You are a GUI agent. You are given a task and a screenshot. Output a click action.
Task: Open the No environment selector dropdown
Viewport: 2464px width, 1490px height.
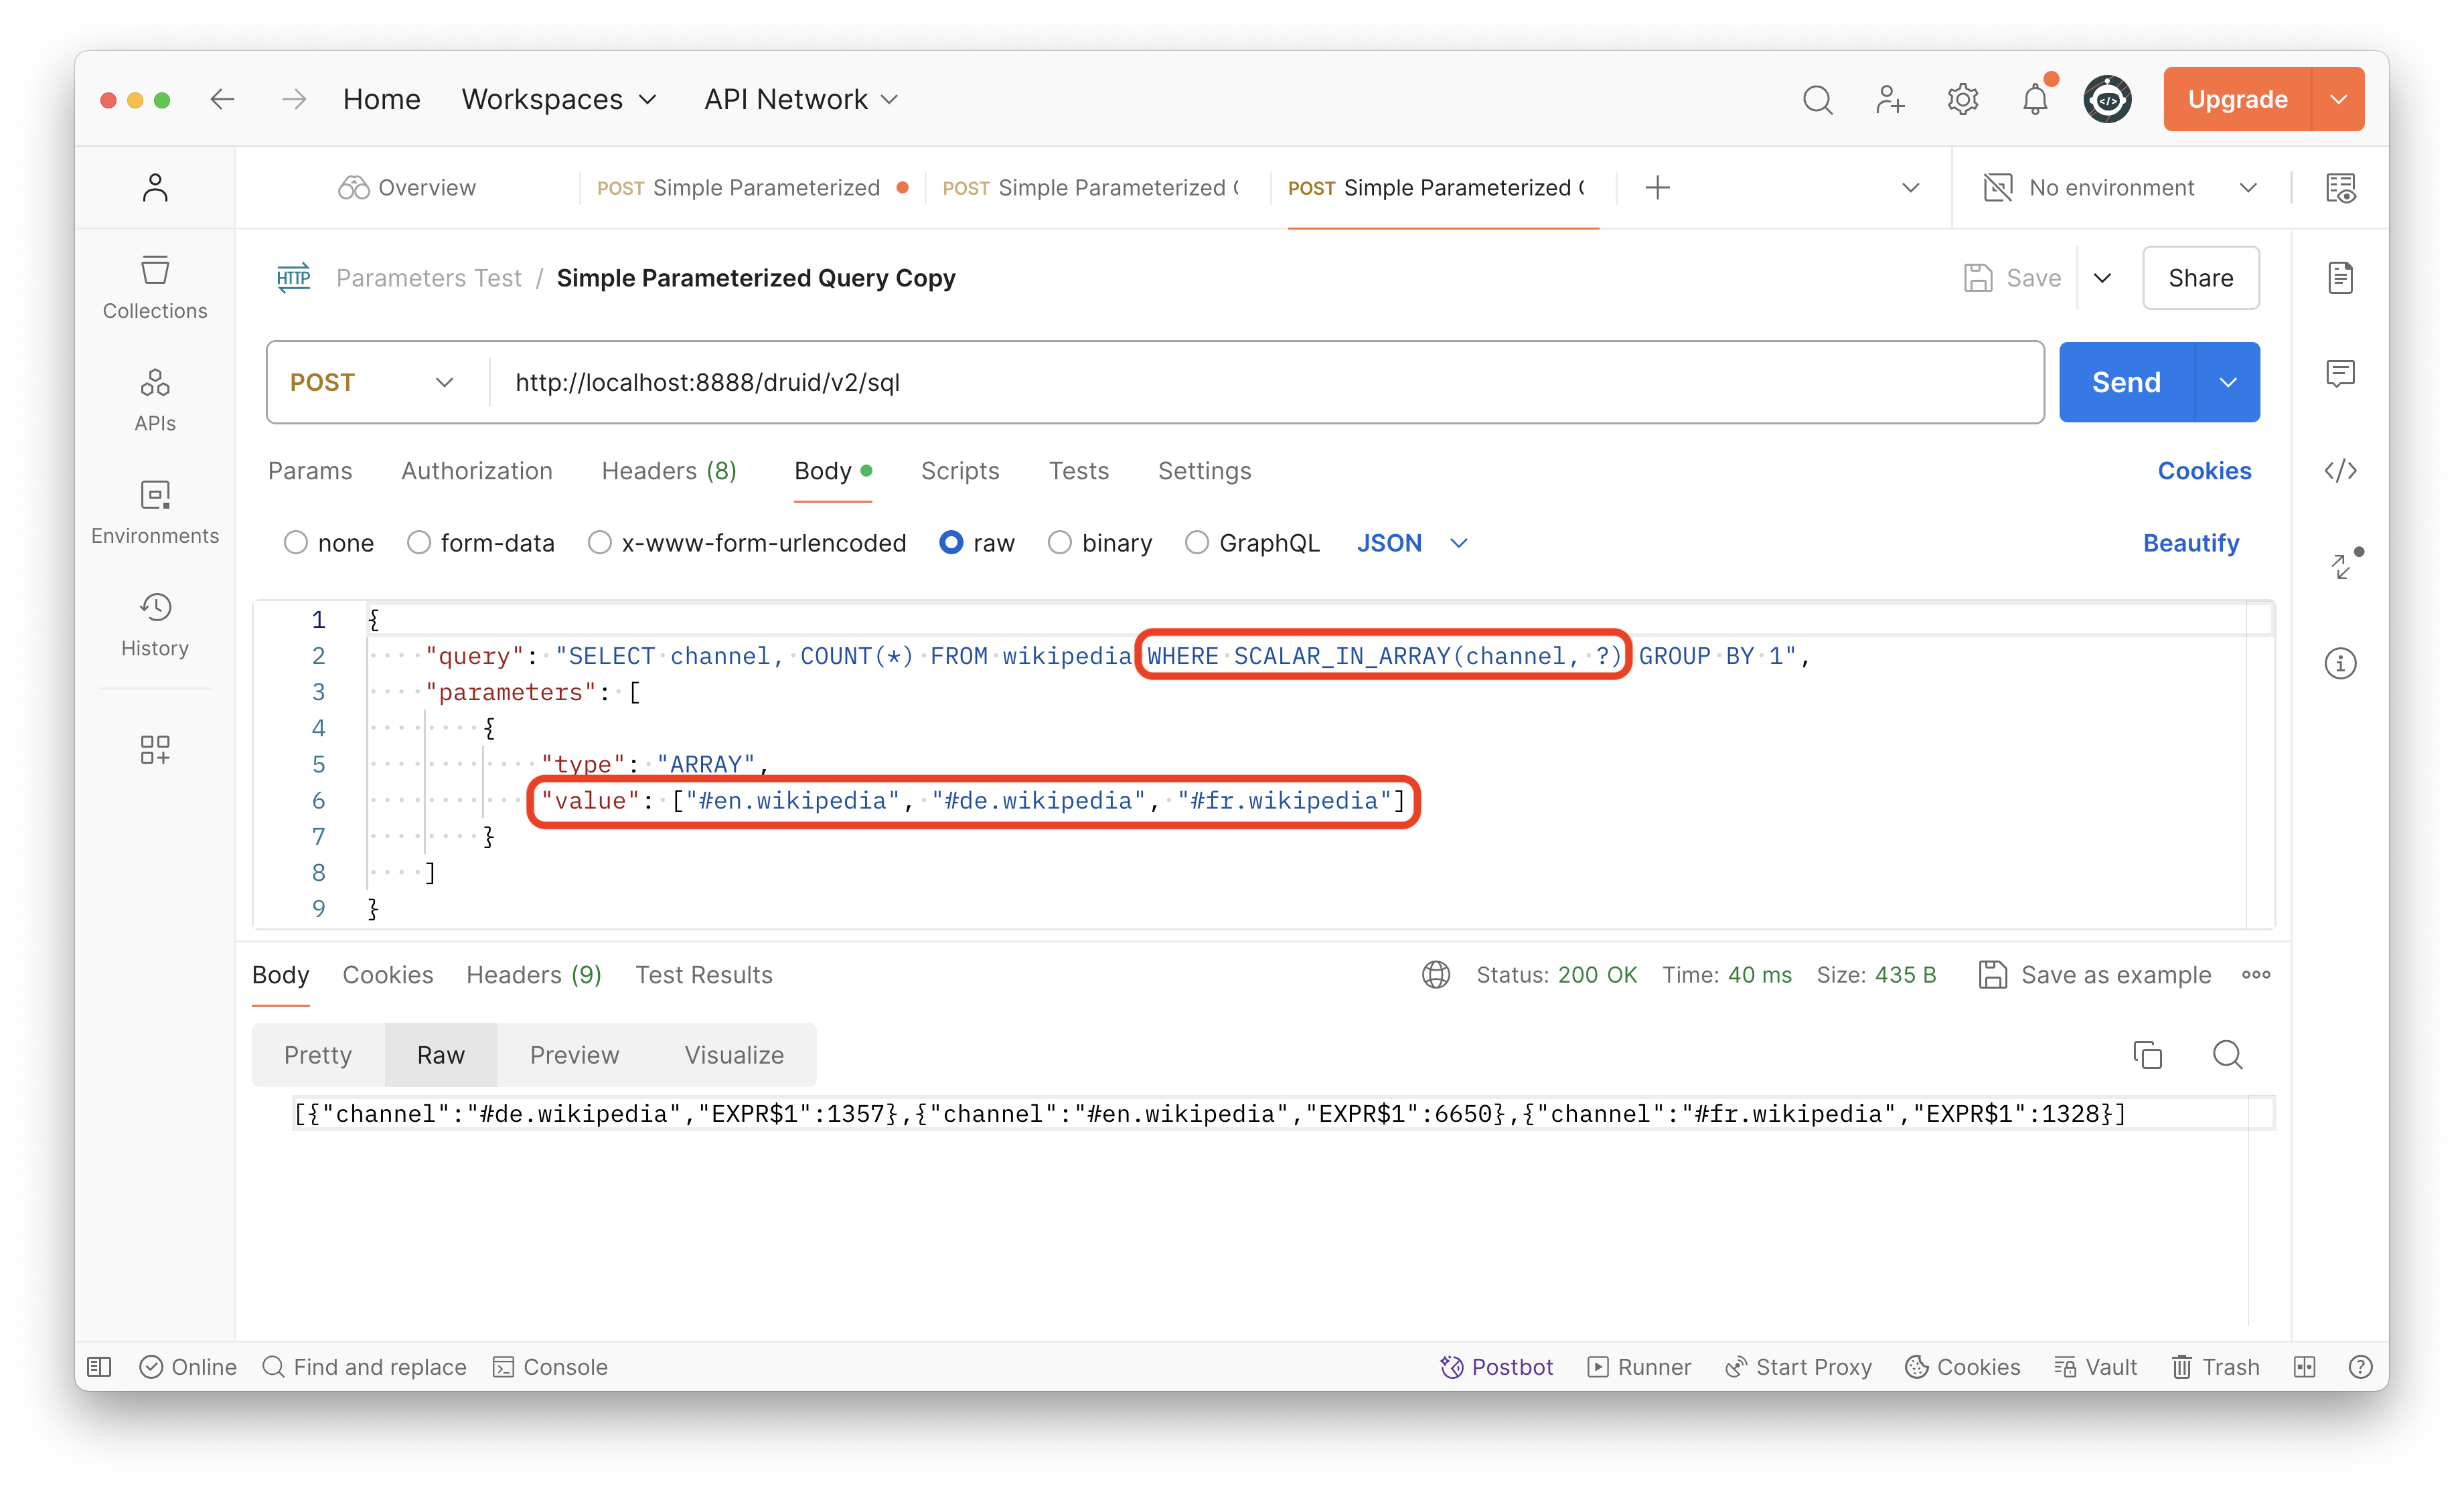click(2120, 187)
